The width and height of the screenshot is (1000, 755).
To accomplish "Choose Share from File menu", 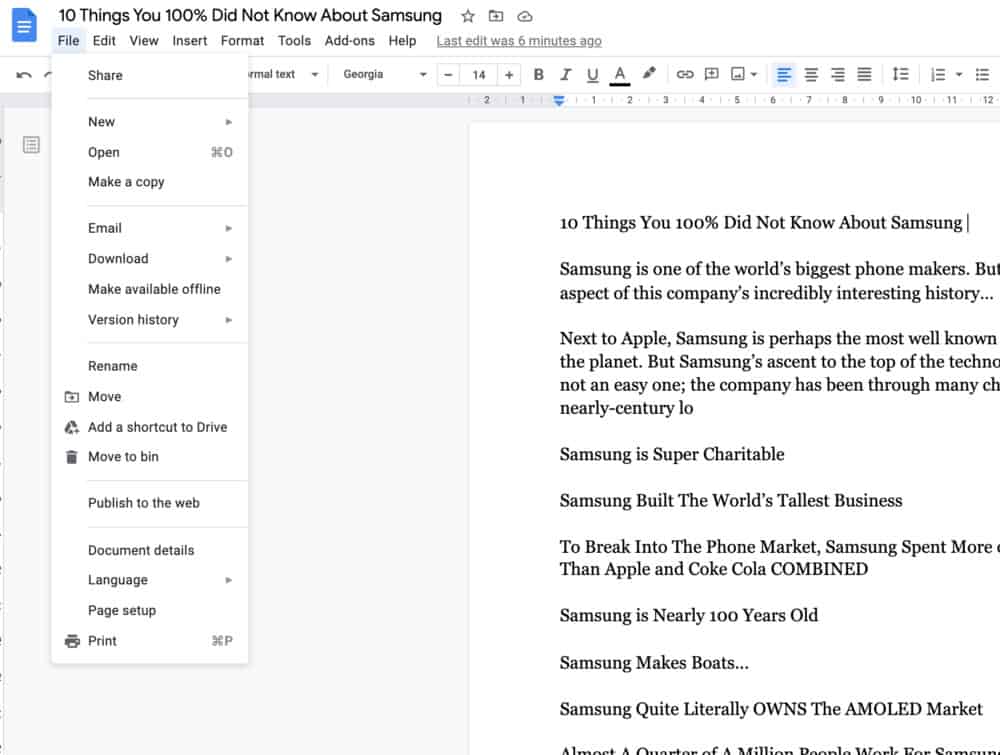I will tap(150, 75).
